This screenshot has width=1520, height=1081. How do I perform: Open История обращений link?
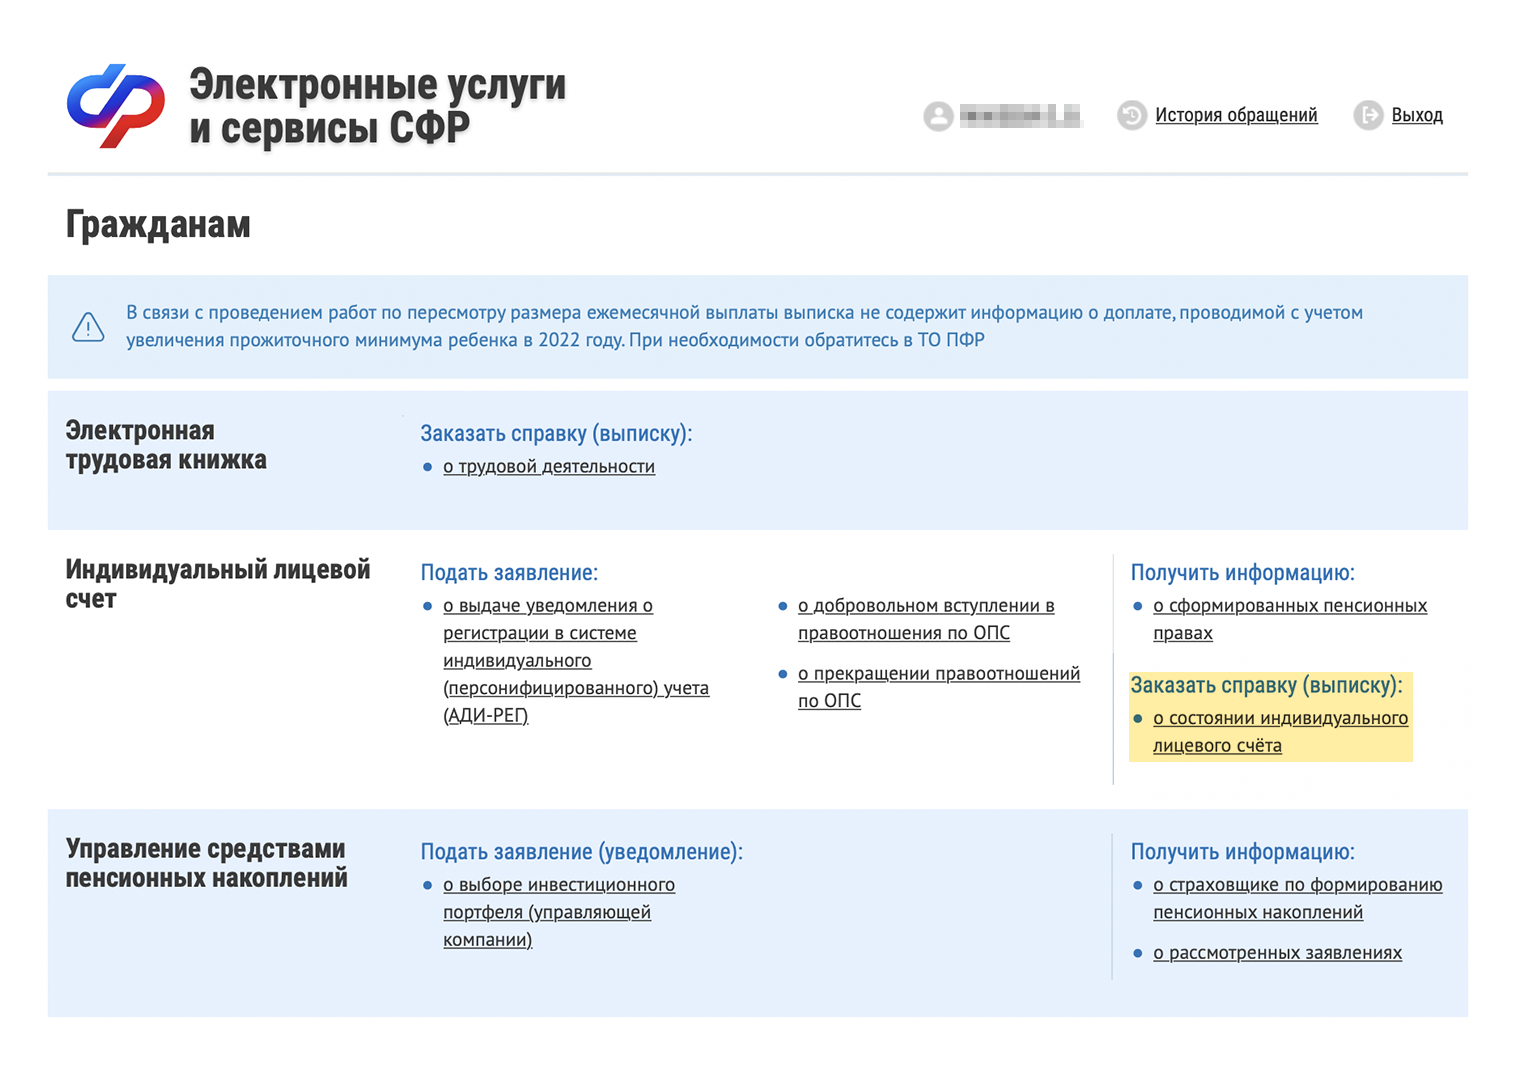point(1236,115)
